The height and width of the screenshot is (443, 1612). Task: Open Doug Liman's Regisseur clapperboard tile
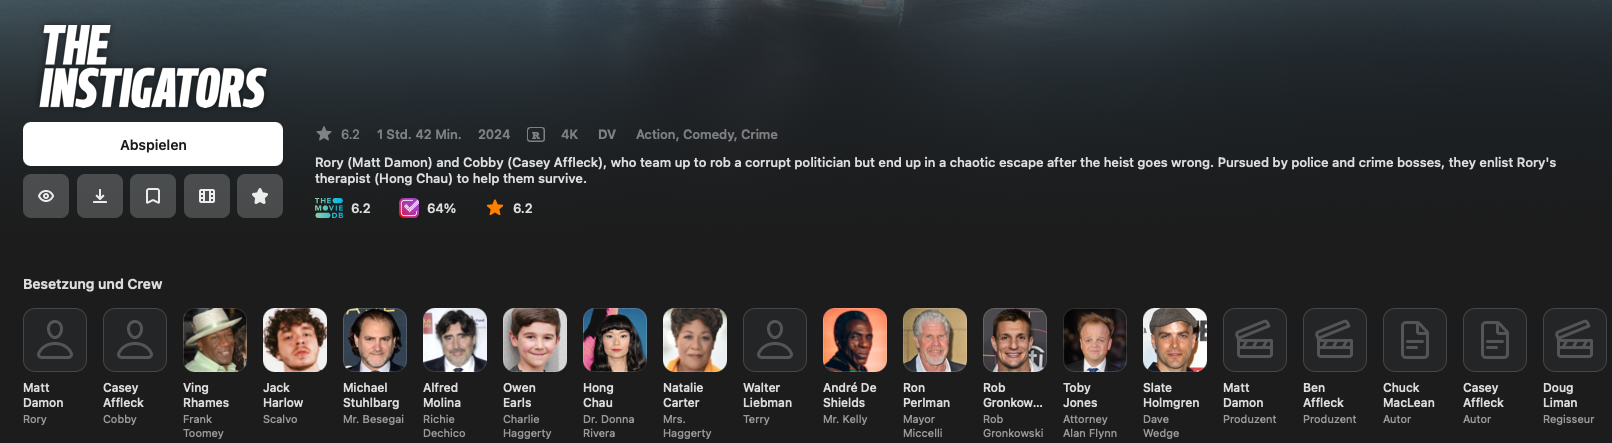1575,340
